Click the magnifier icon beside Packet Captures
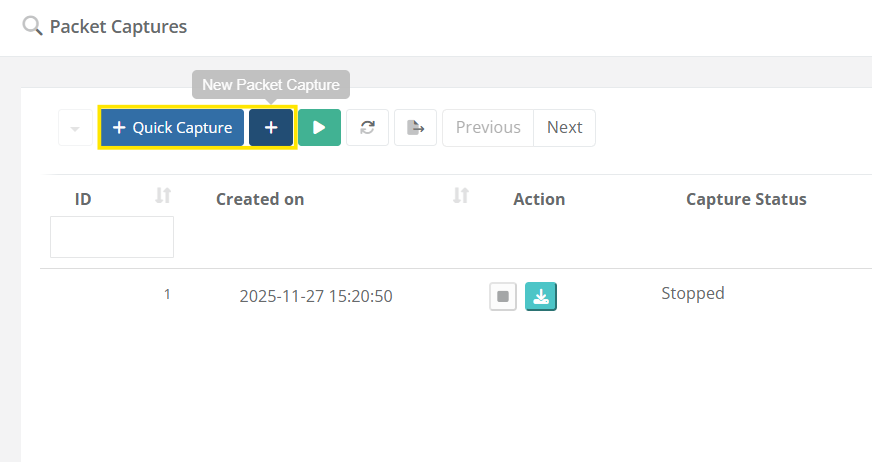 [x=32, y=26]
